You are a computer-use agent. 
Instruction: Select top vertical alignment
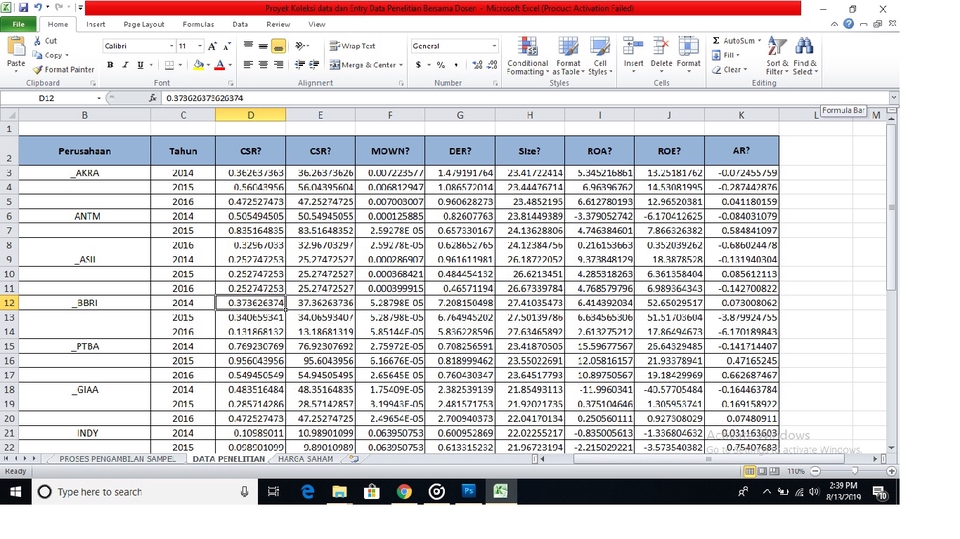[x=248, y=46]
